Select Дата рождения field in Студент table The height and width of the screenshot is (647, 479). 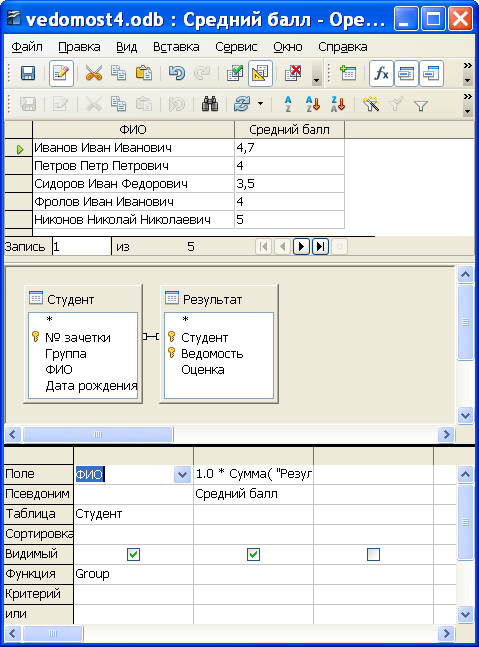[91, 386]
